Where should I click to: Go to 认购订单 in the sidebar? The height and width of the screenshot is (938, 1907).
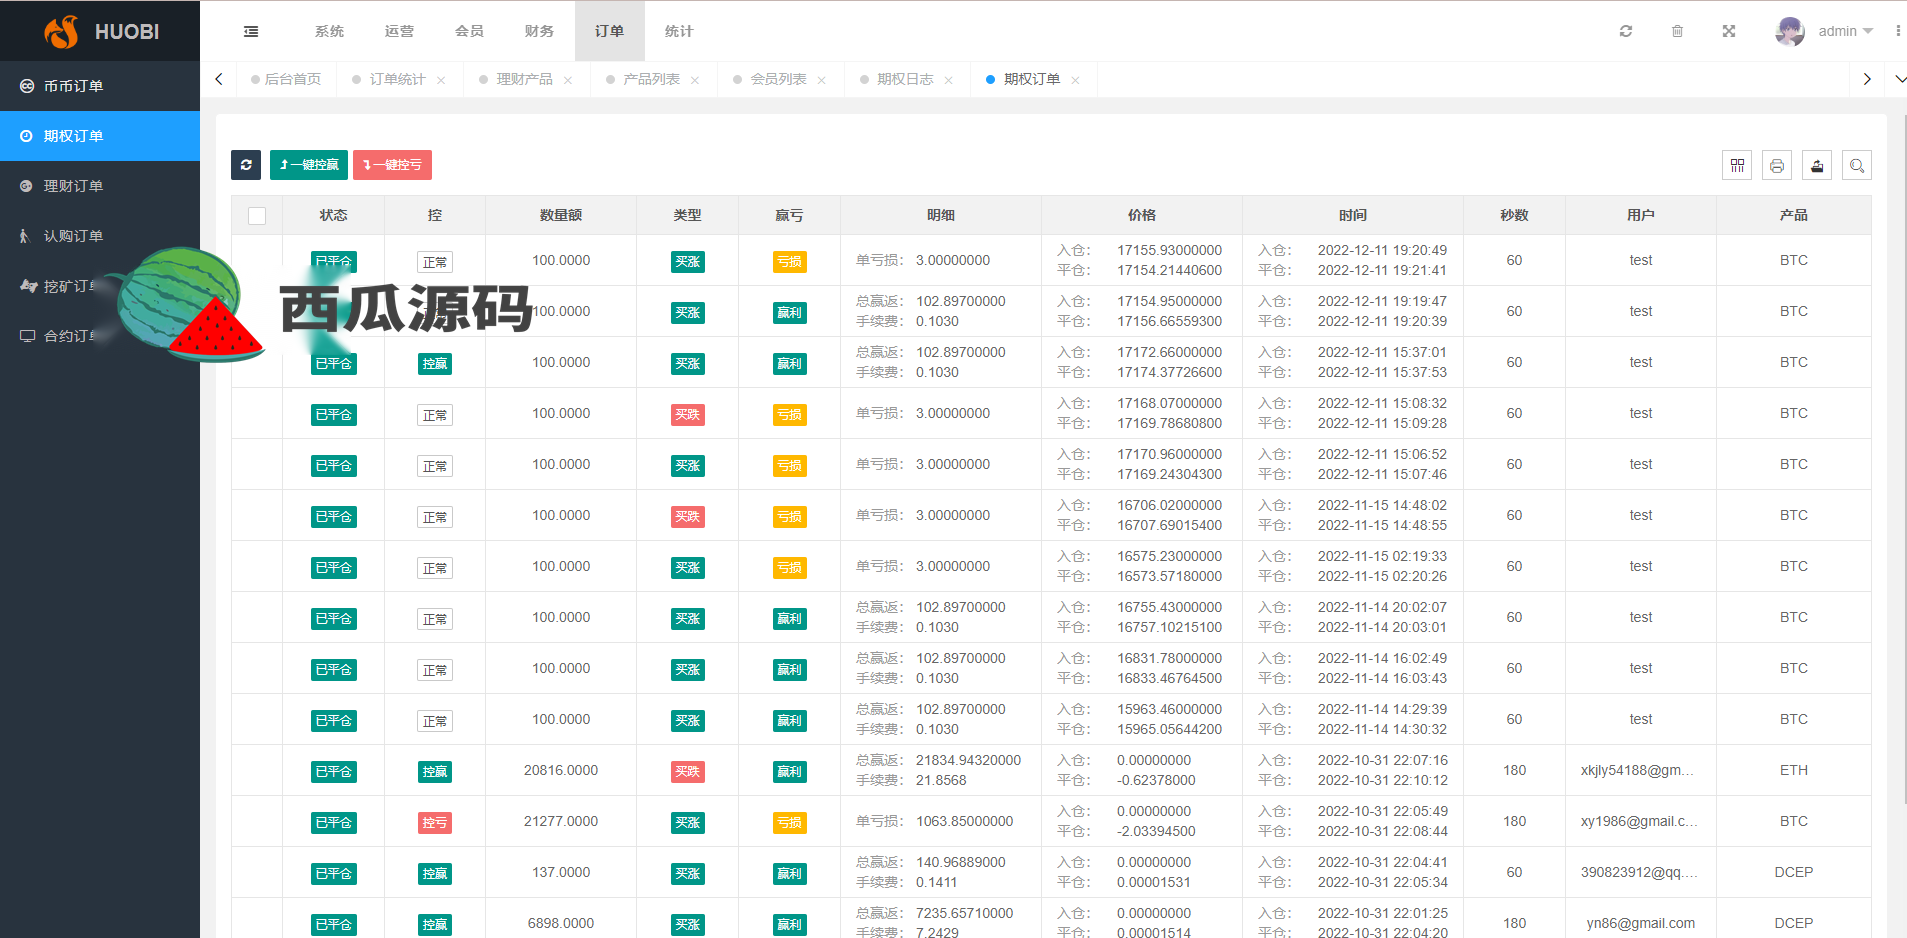pos(100,236)
